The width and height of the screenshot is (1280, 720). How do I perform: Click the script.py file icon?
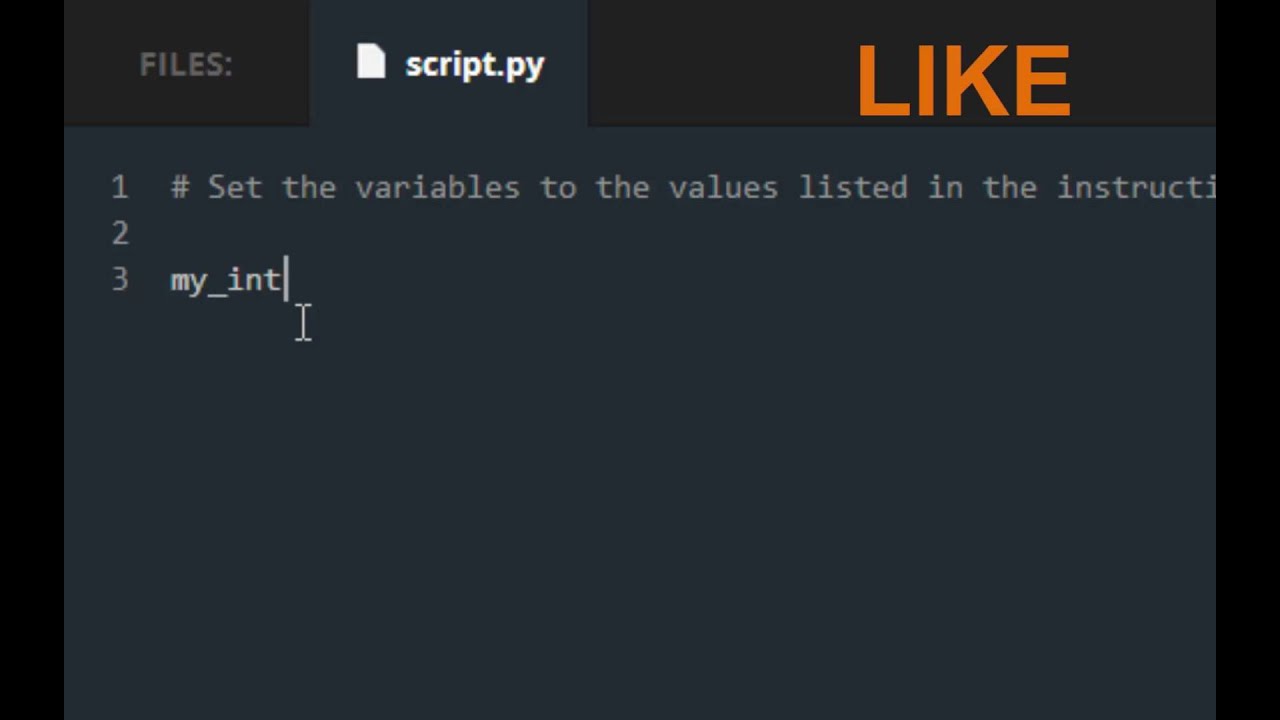point(371,63)
